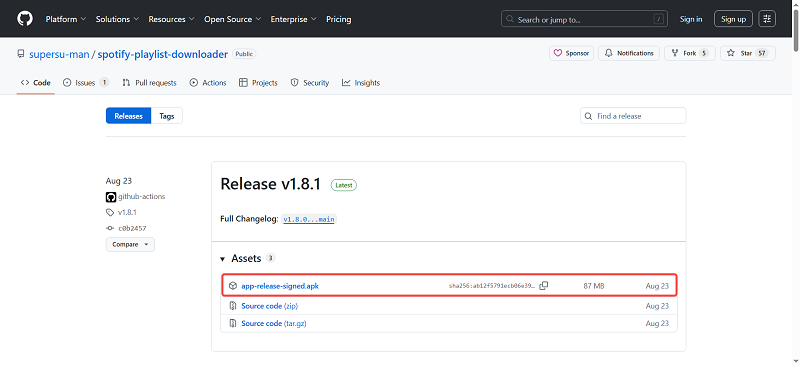
Task: Switch to the Code tab
Action: point(36,83)
